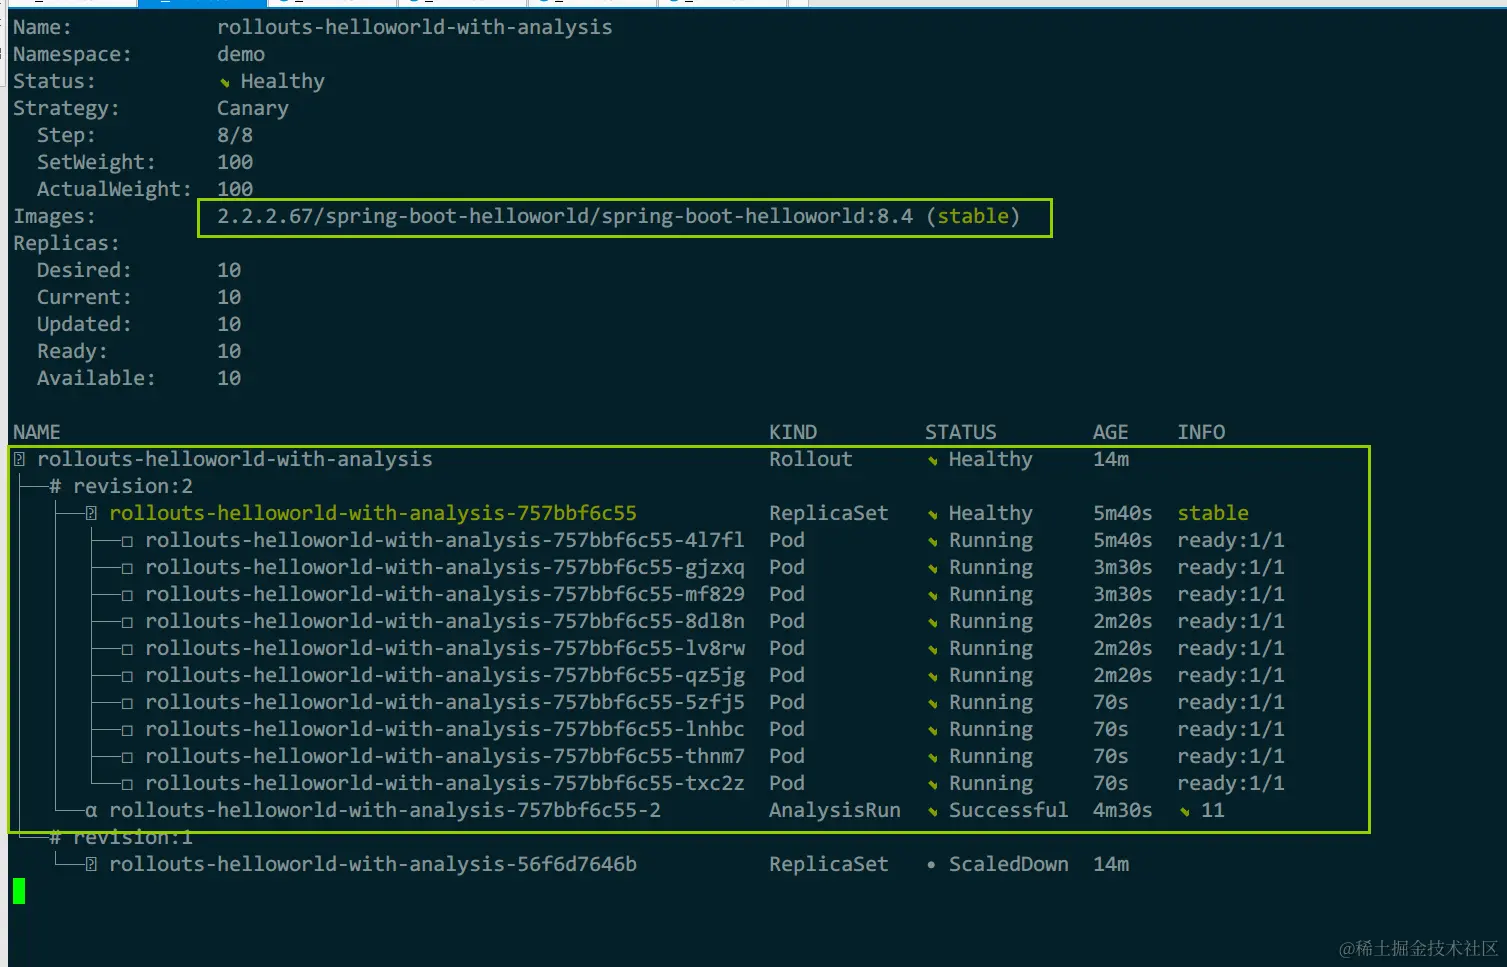
Task: Click the green terminal cursor block
Action: pos(19,890)
